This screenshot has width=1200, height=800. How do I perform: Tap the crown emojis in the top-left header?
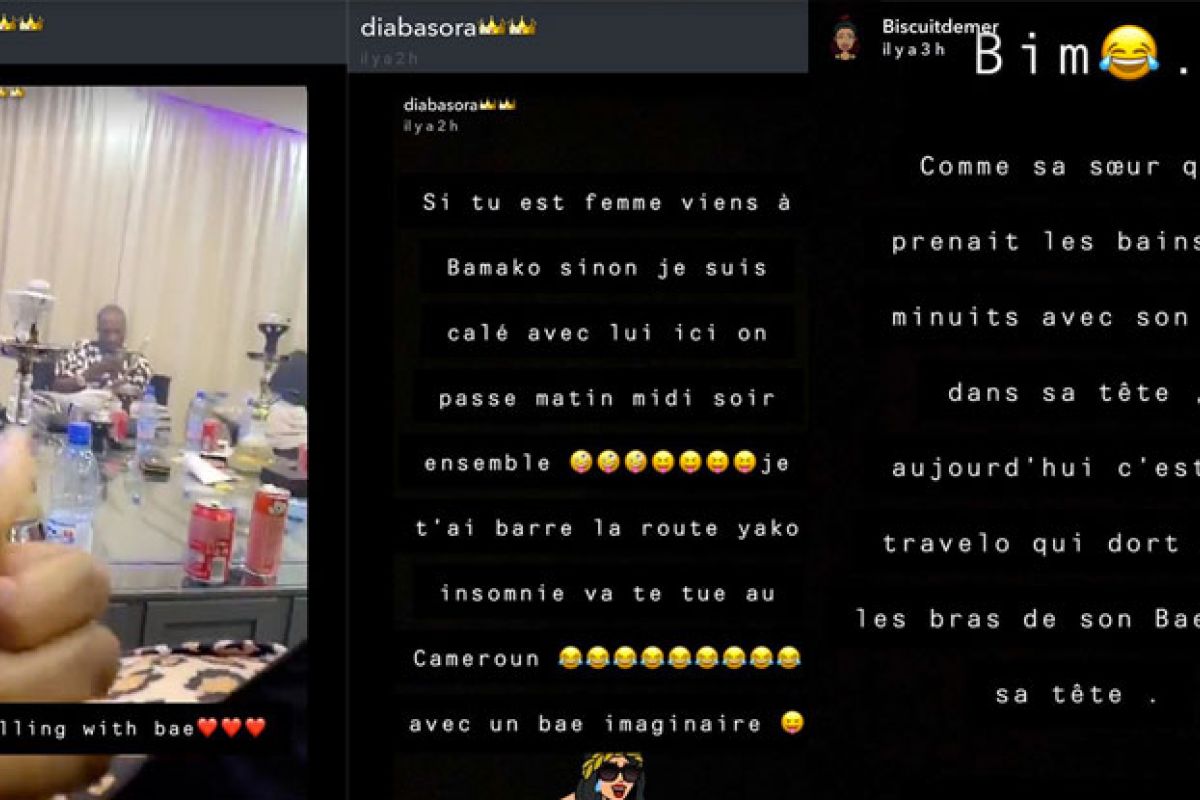tap(21, 22)
